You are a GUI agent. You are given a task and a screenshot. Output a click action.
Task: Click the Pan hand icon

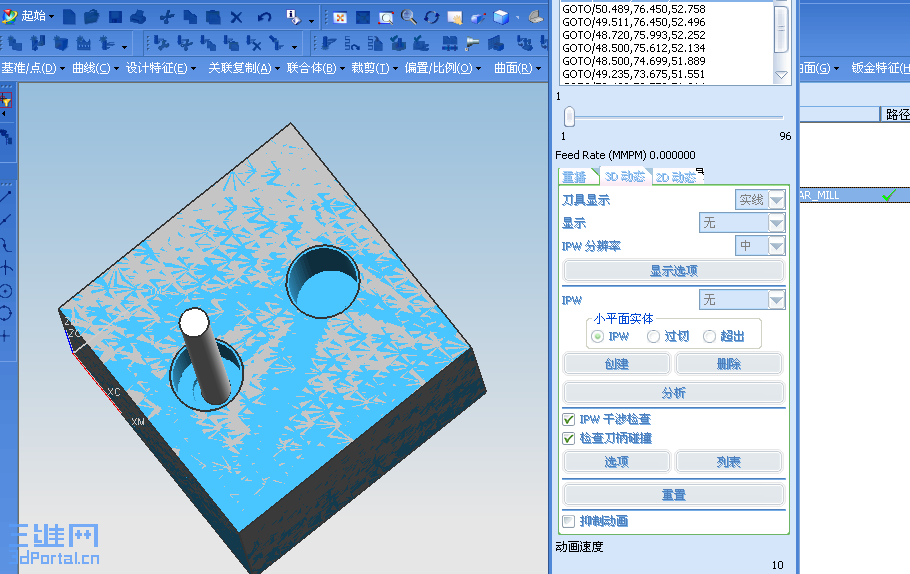point(455,17)
